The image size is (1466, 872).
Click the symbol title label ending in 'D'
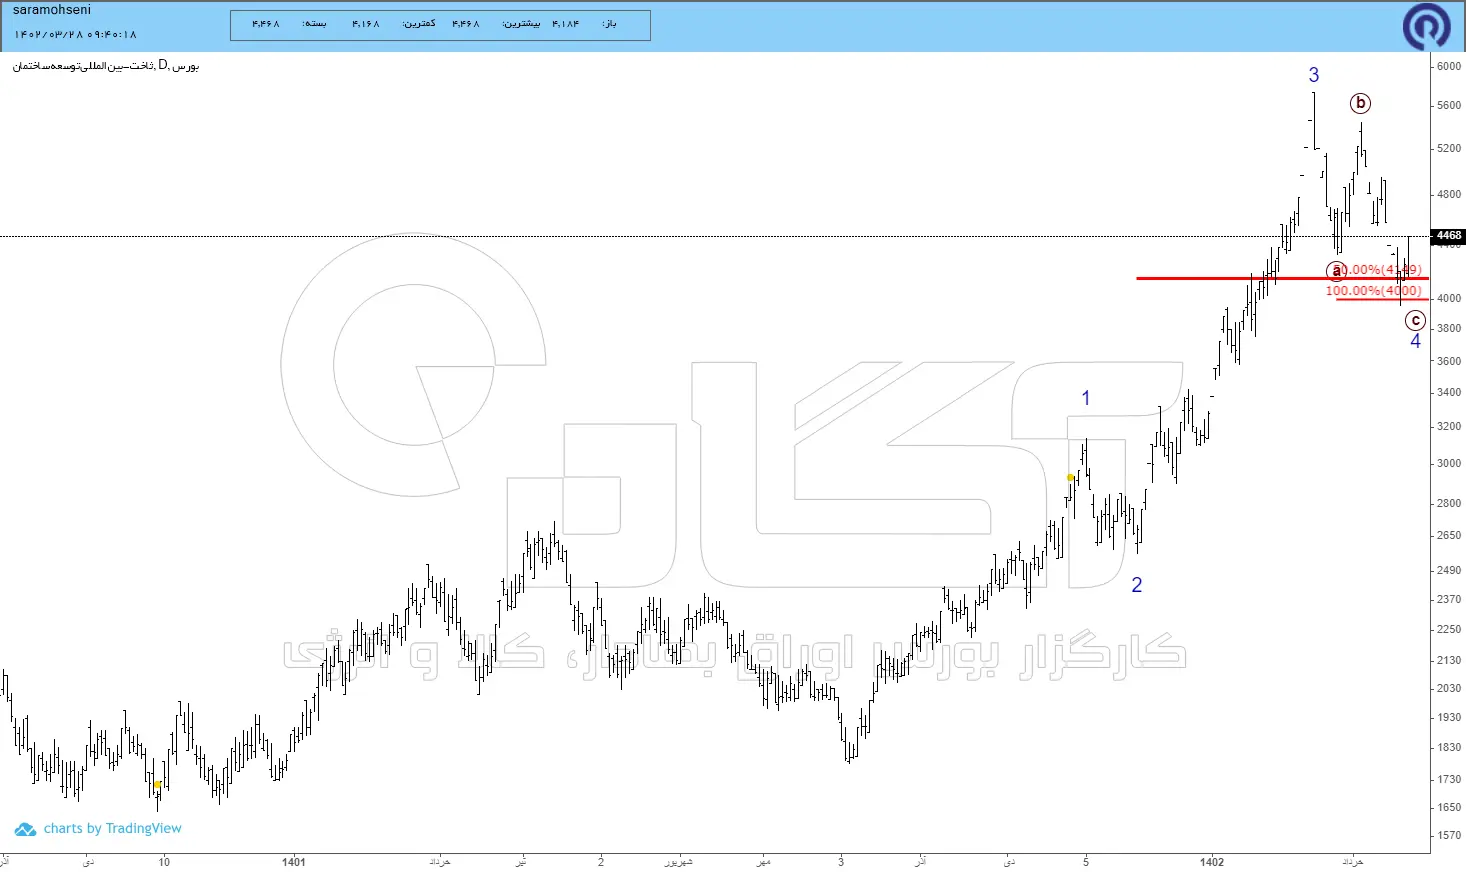point(106,66)
